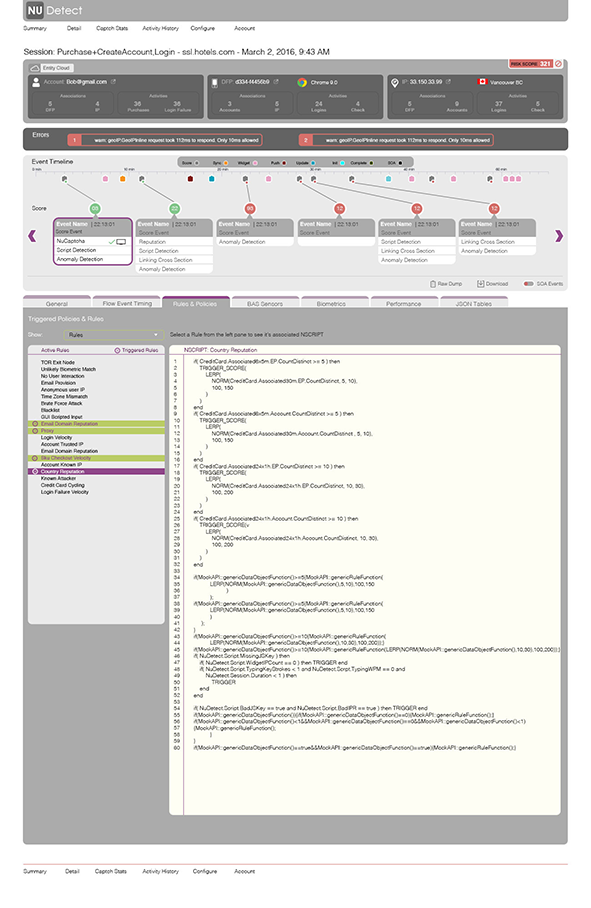Click the red 93 score circle
Screen dimensions: 591x908
[250, 208]
